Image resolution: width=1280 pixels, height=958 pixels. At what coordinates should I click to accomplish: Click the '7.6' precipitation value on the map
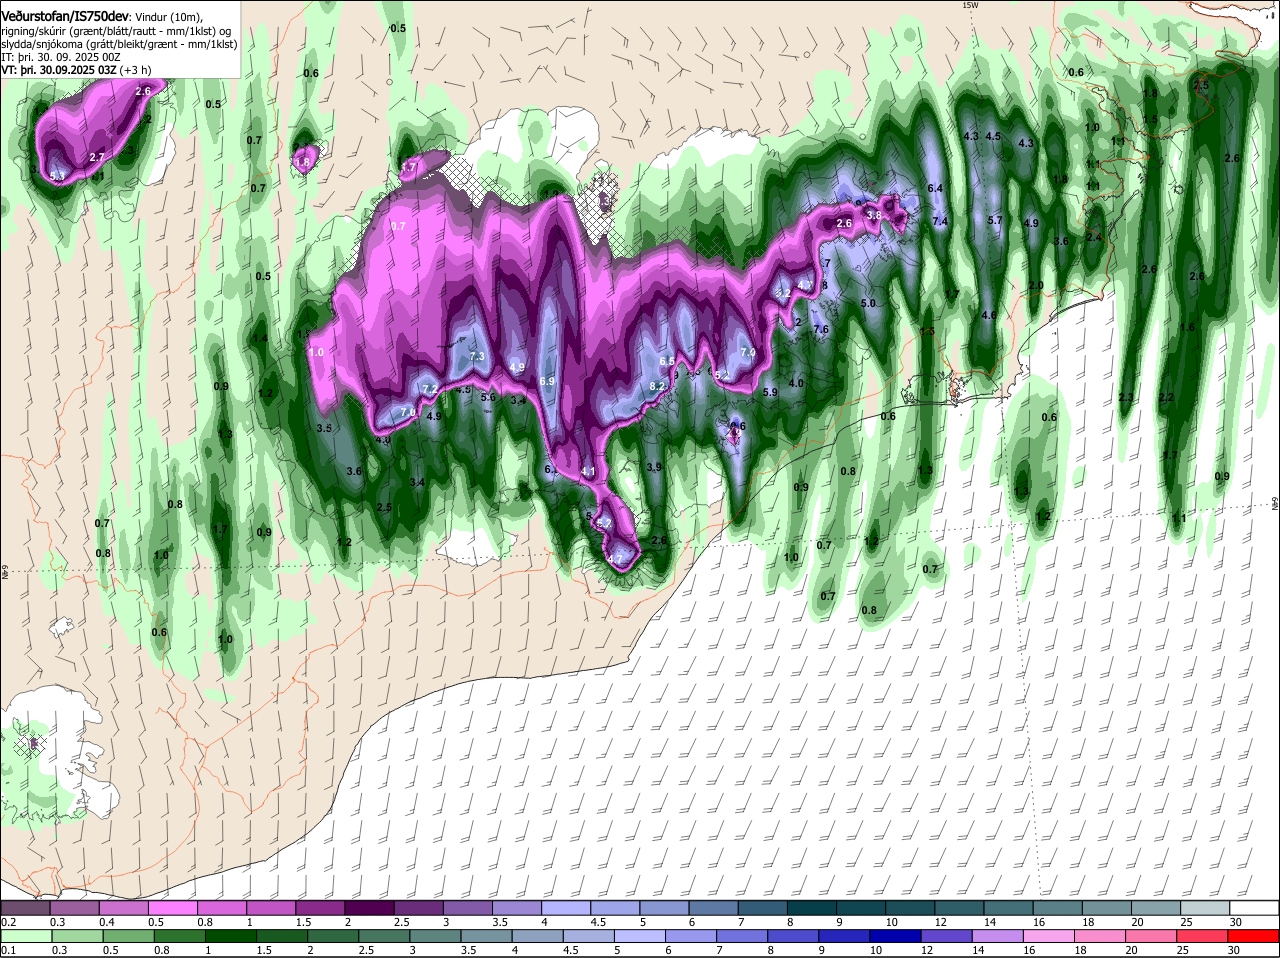(x=821, y=329)
